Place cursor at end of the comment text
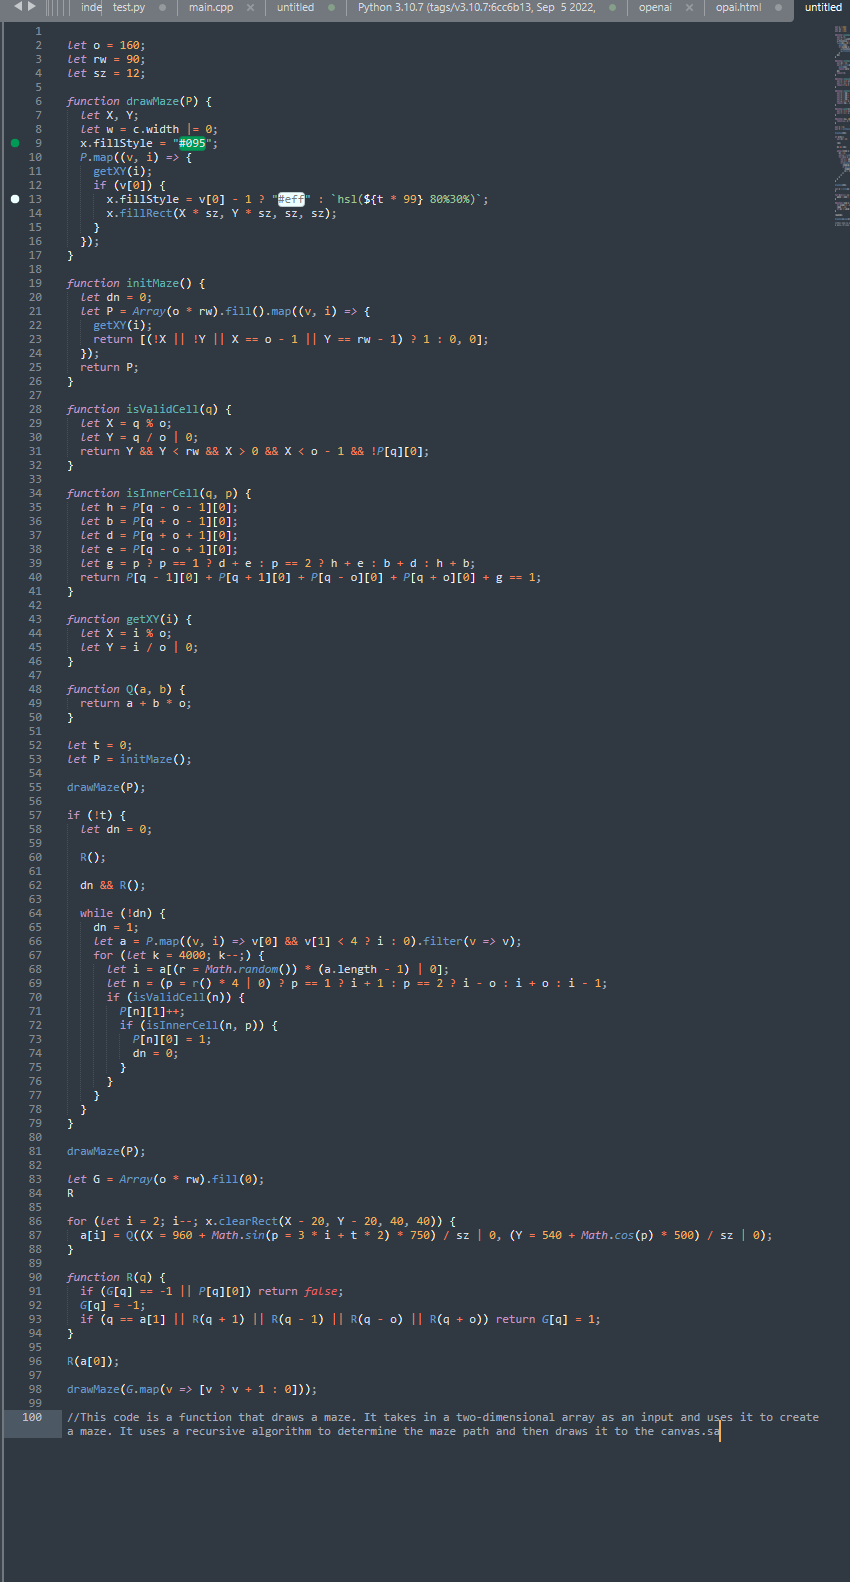Image resolution: width=850 pixels, height=1582 pixels. pos(720,1431)
